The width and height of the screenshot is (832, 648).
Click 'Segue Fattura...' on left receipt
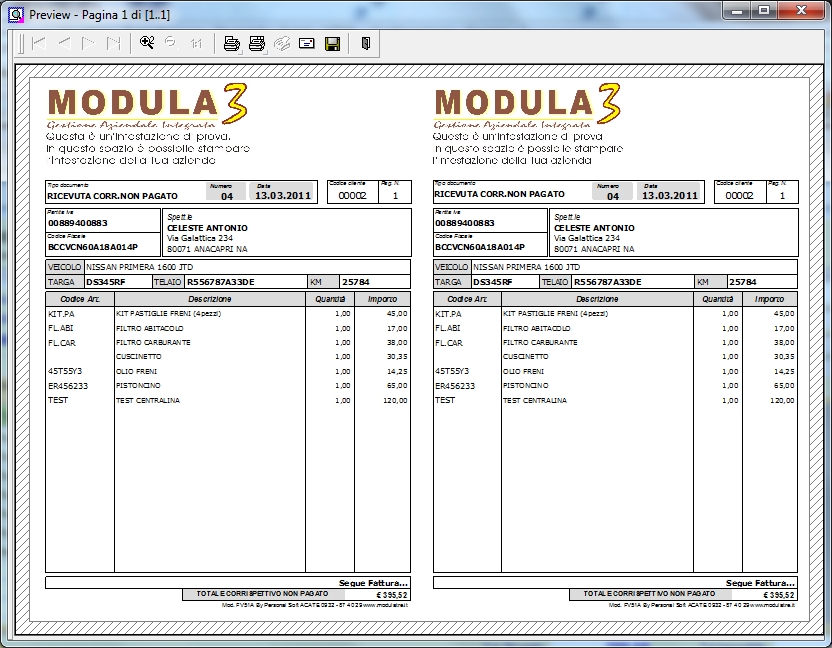click(373, 583)
